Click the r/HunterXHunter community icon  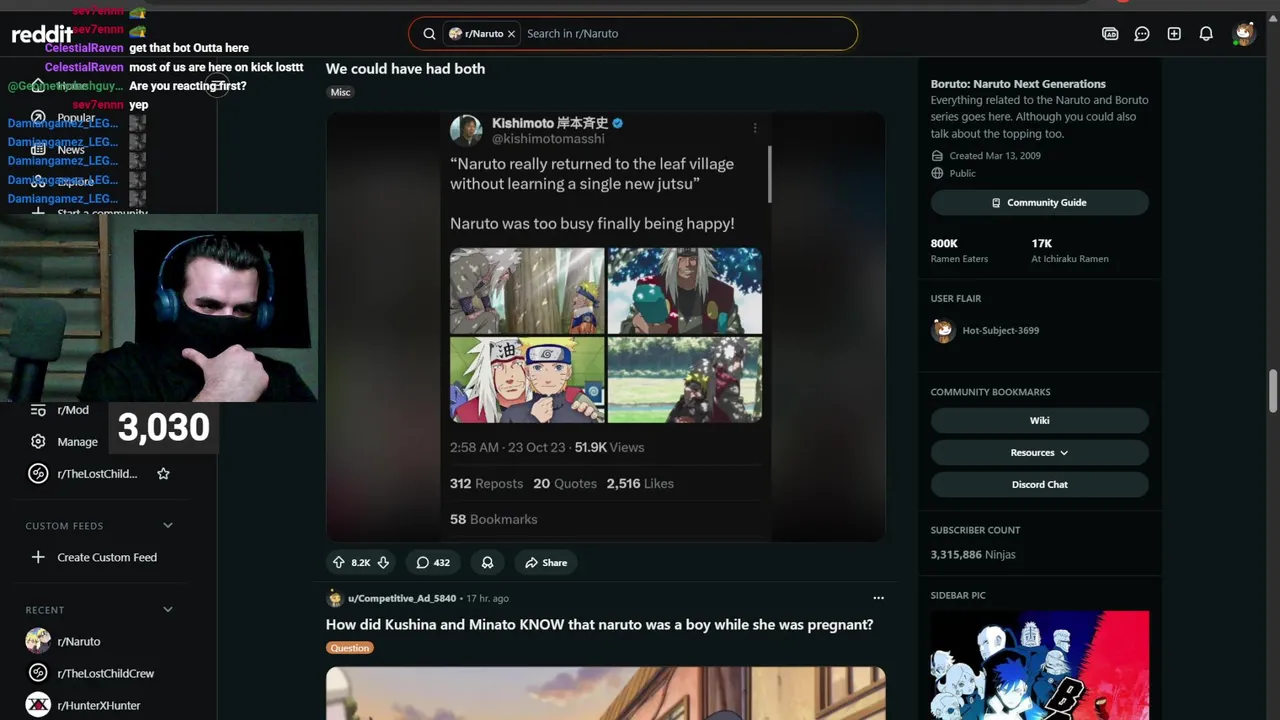click(38, 705)
